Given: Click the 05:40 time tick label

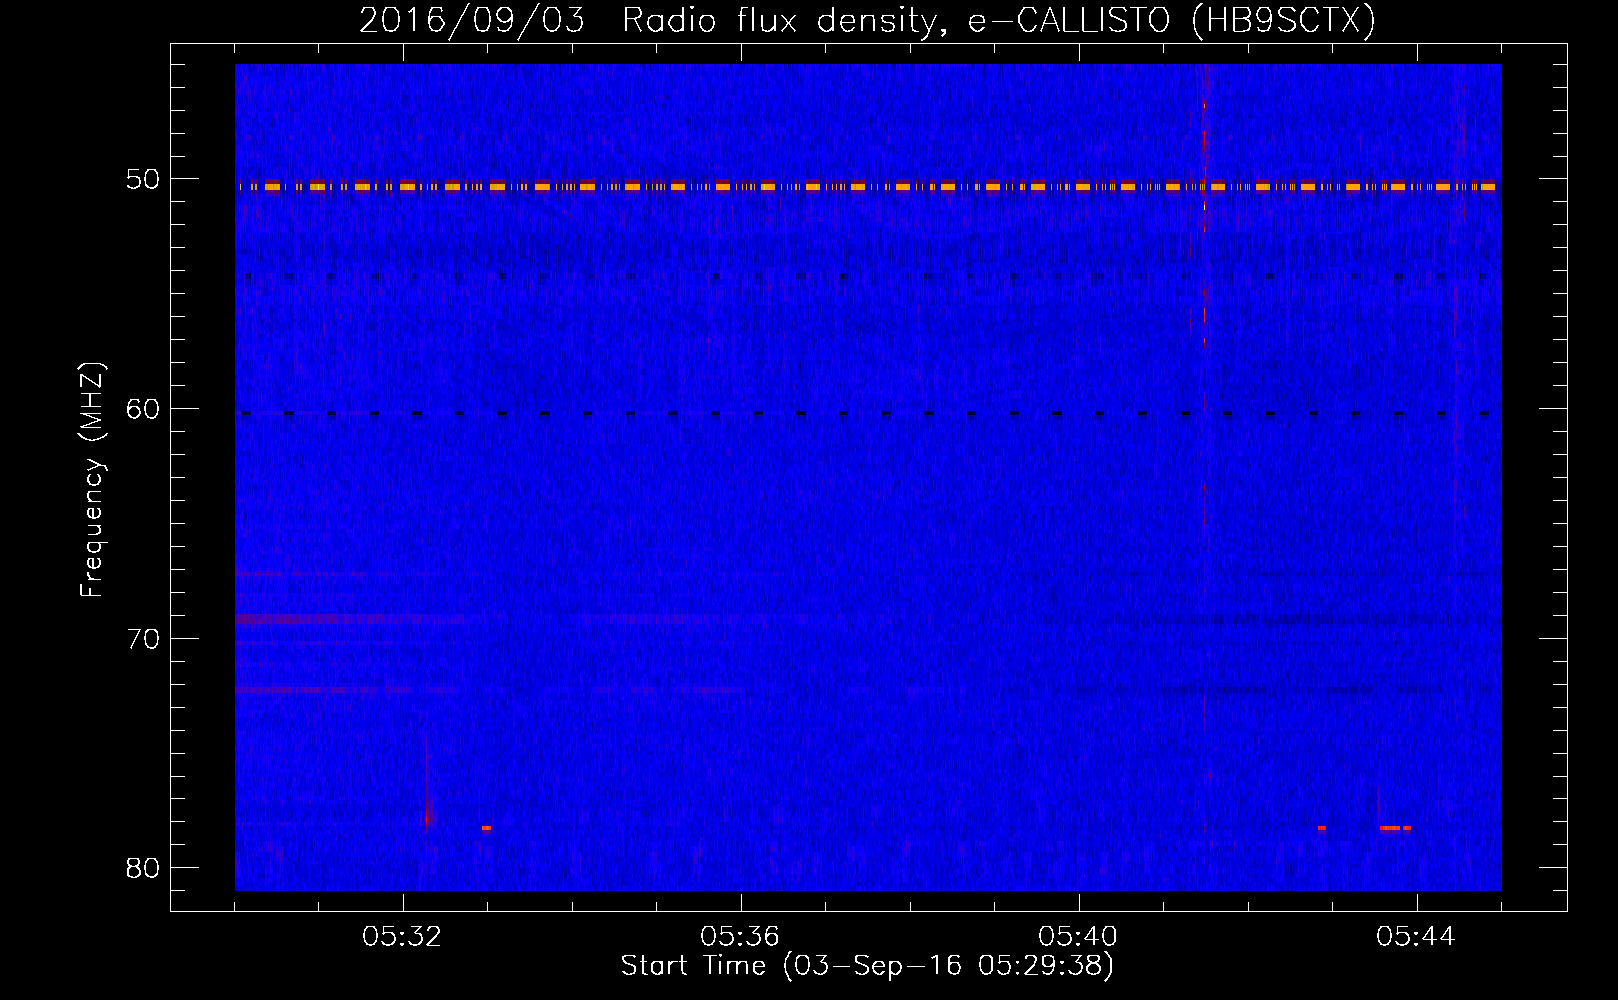Looking at the screenshot, I should point(1078,937).
